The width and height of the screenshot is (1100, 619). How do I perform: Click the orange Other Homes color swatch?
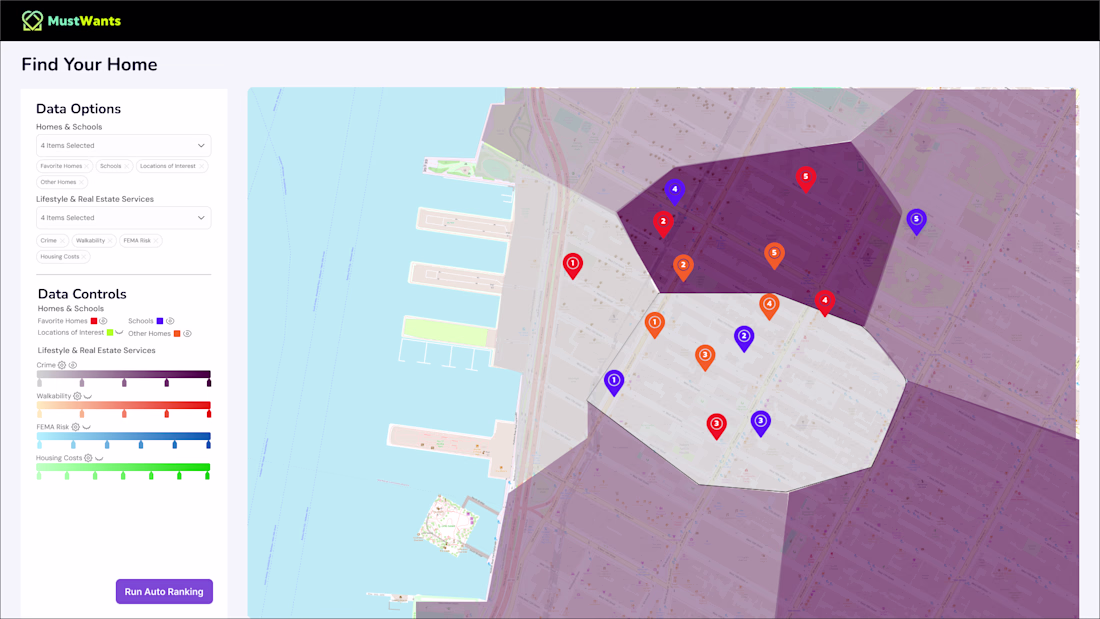point(177,333)
